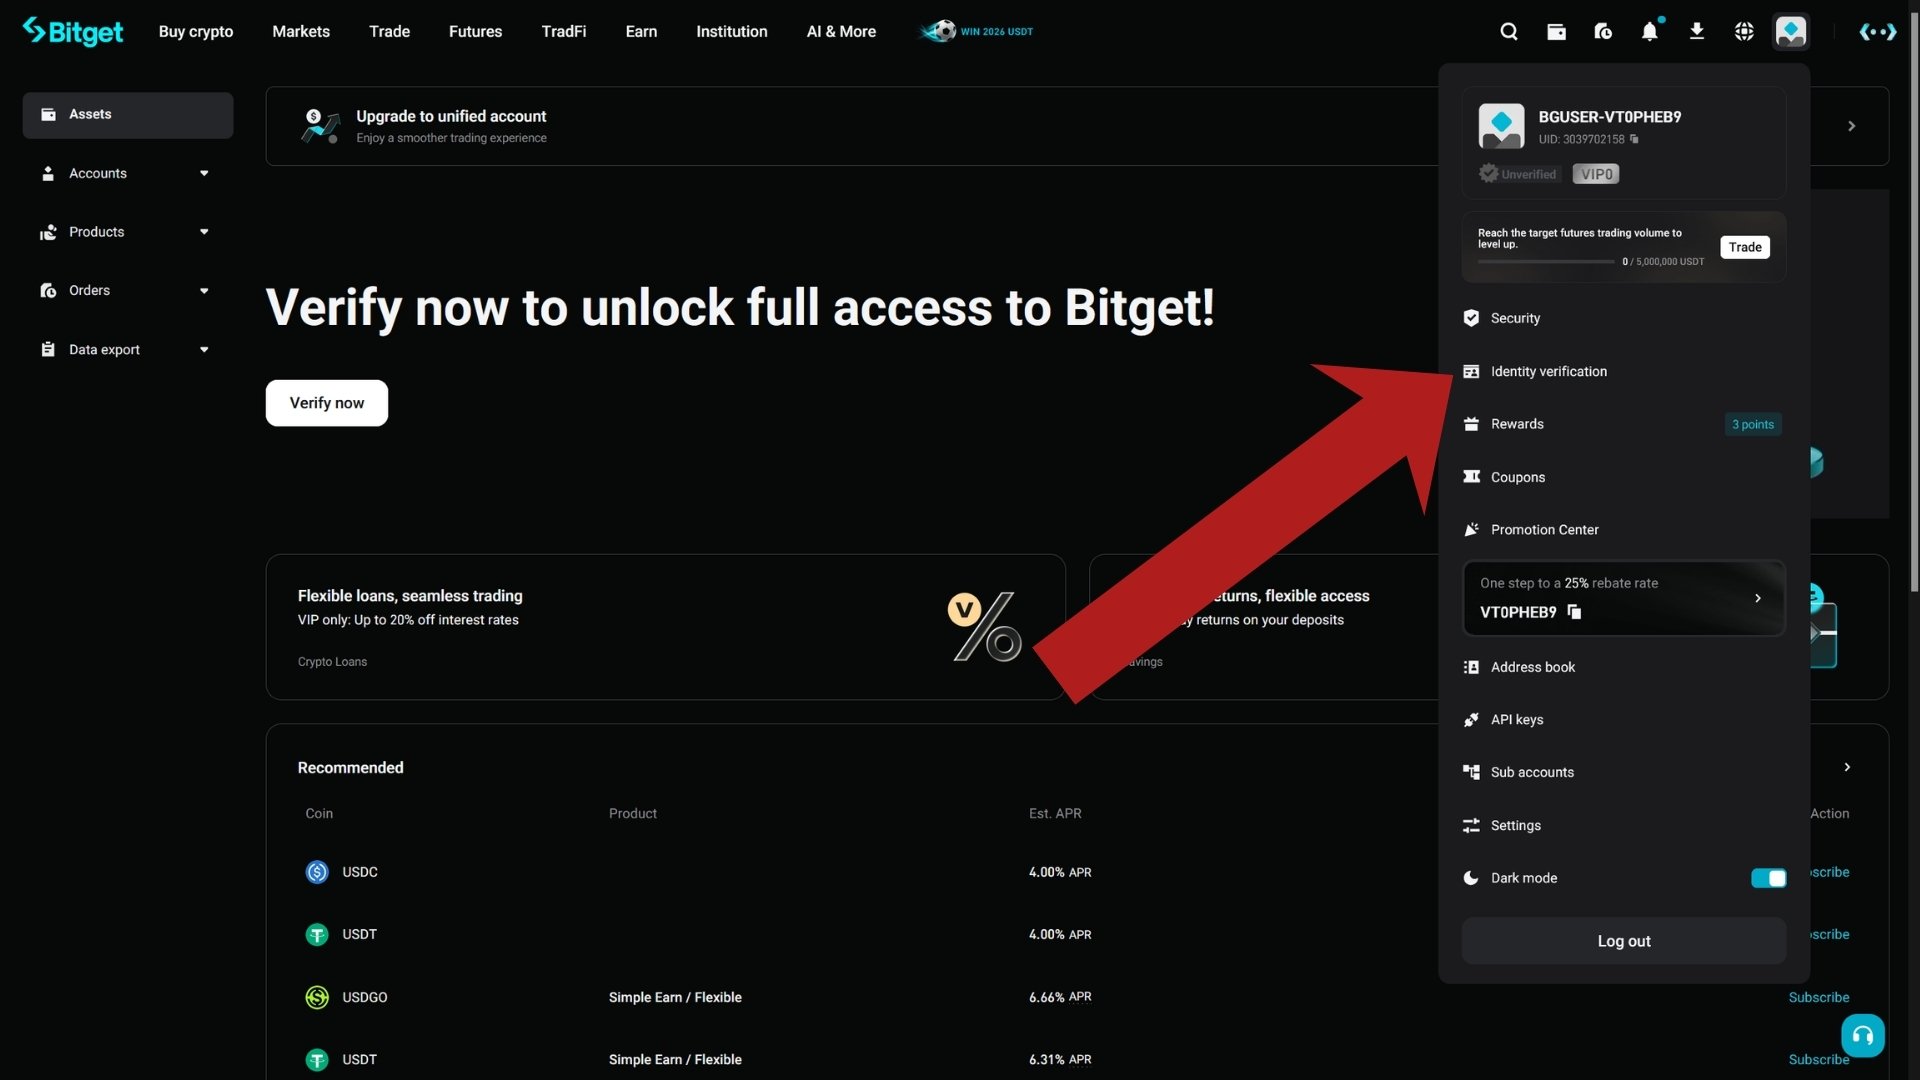1920x1080 pixels.
Task: Open Markets menu
Action: (301, 32)
